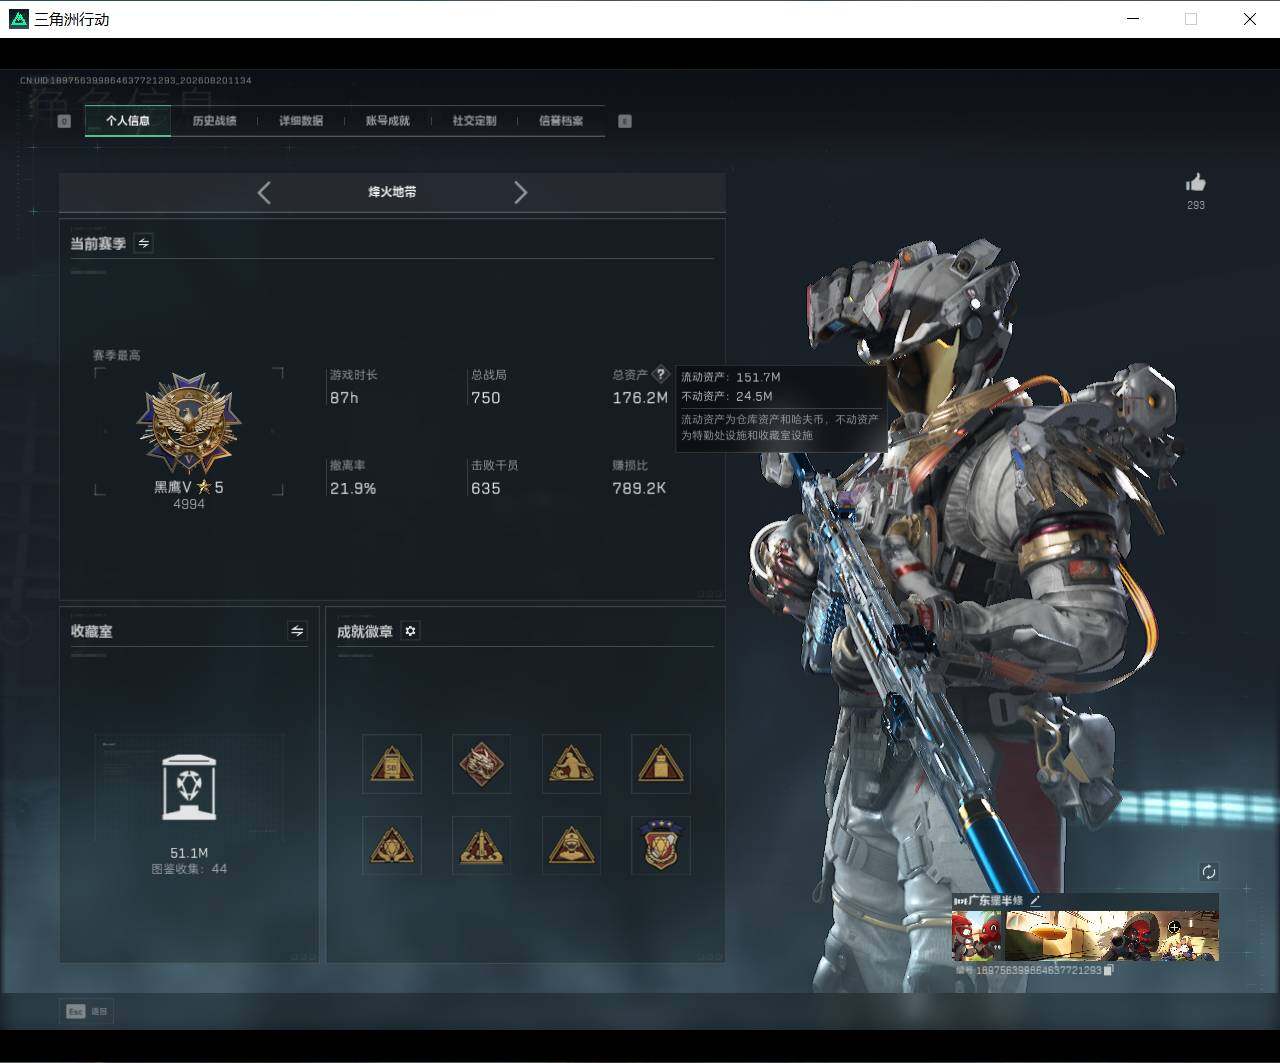This screenshot has height=1063, width=1280.
Task: Close the 三角洲行动 window
Action: tap(1250, 19)
